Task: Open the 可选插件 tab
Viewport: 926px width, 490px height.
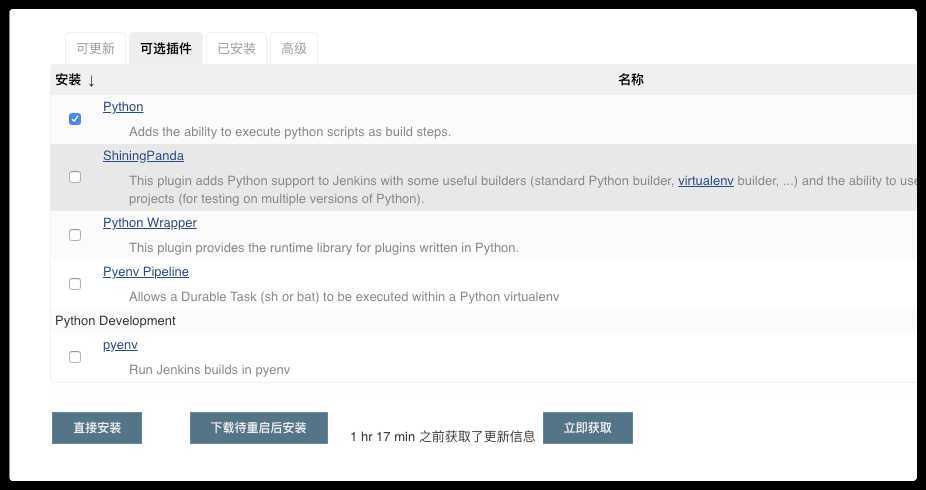Action: coord(166,48)
